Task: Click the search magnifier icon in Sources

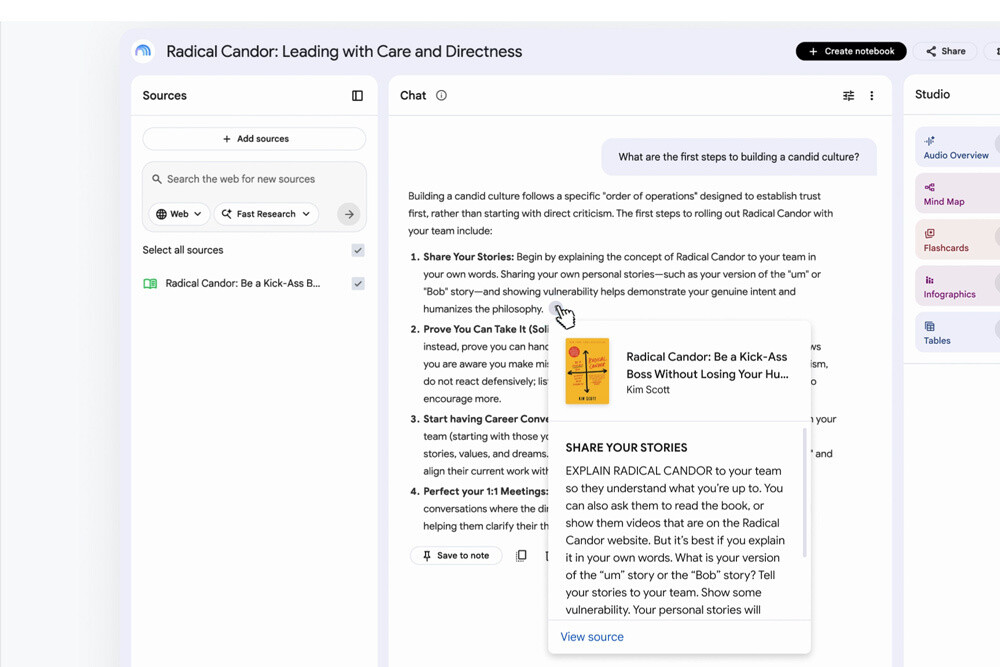Action: click(157, 179)
